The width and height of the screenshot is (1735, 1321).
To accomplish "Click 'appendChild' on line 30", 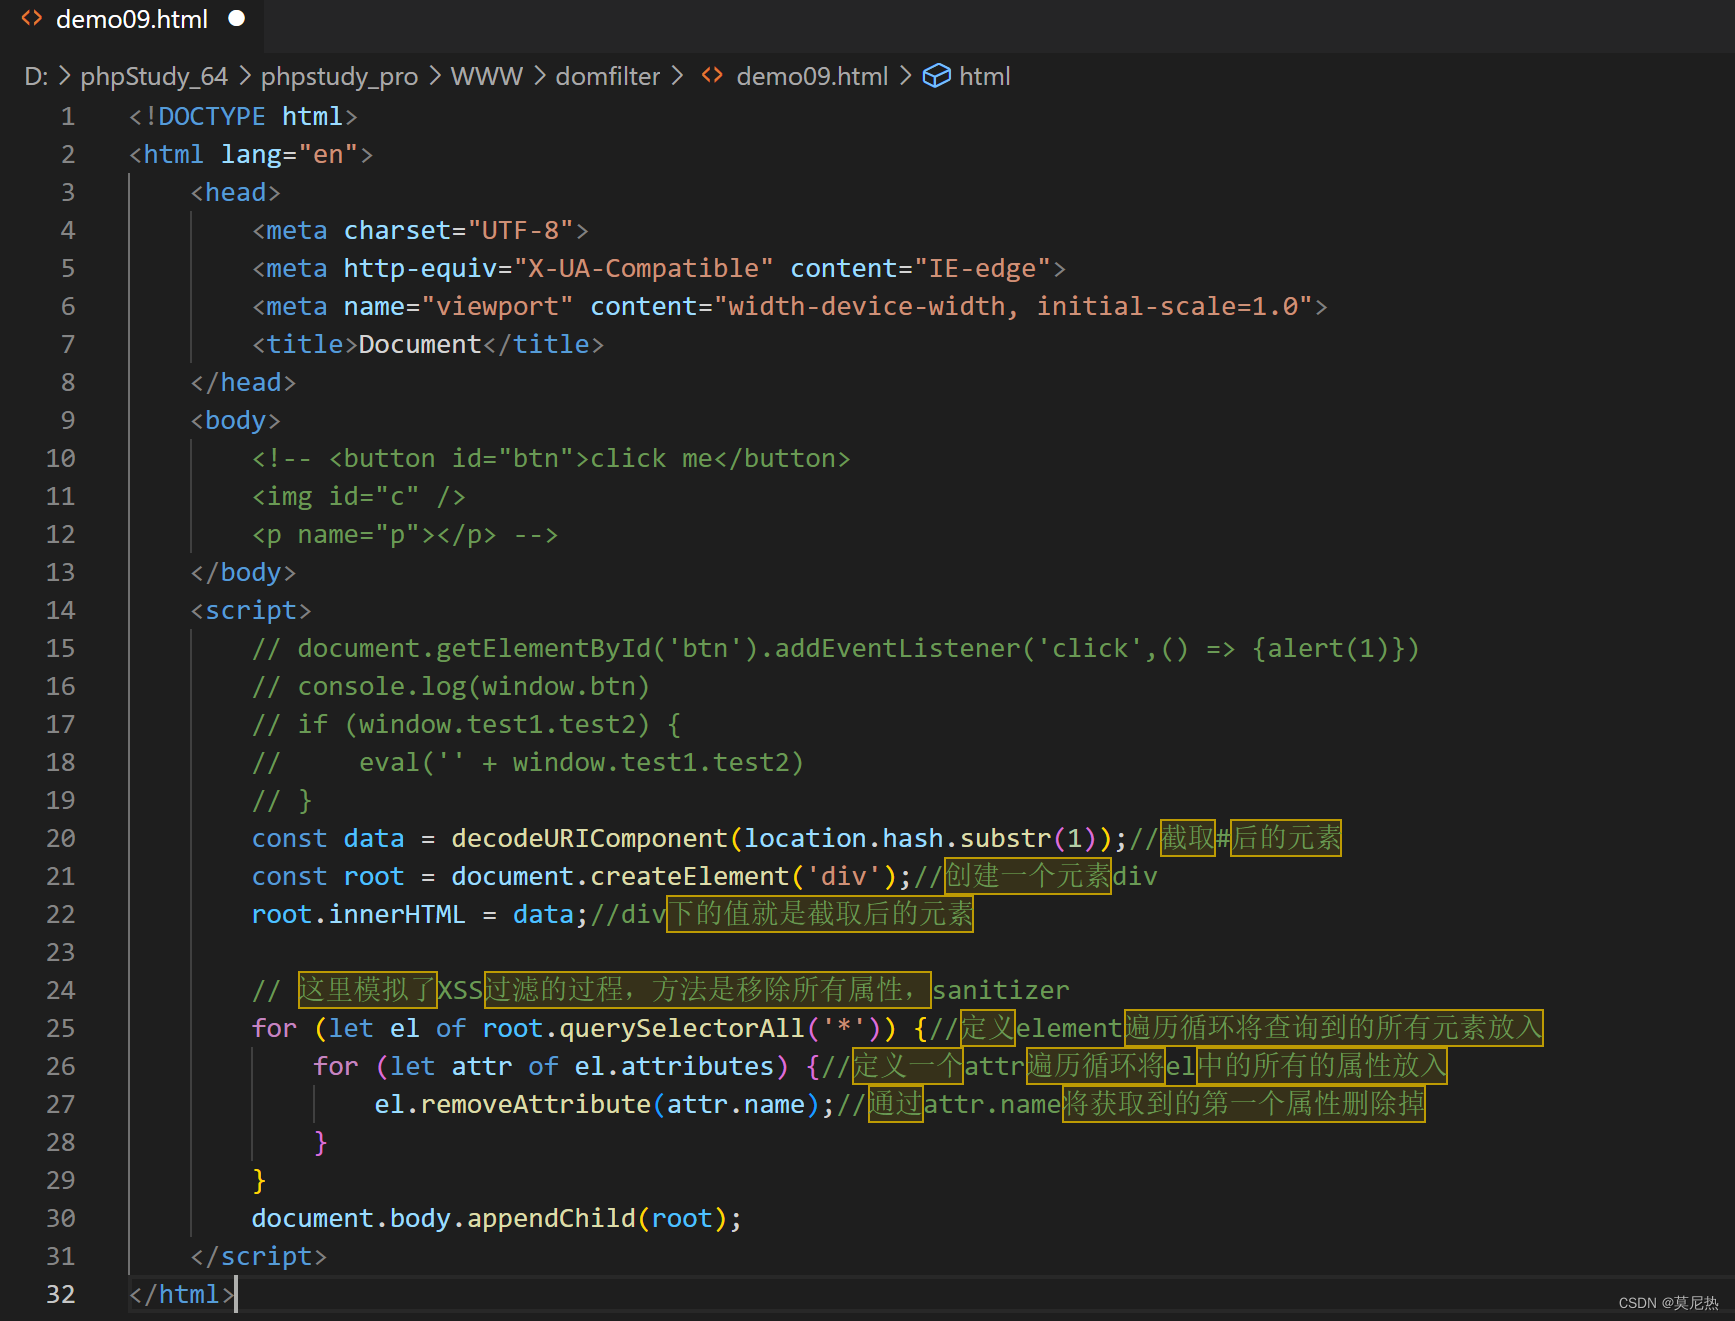I will (551, 1219).
